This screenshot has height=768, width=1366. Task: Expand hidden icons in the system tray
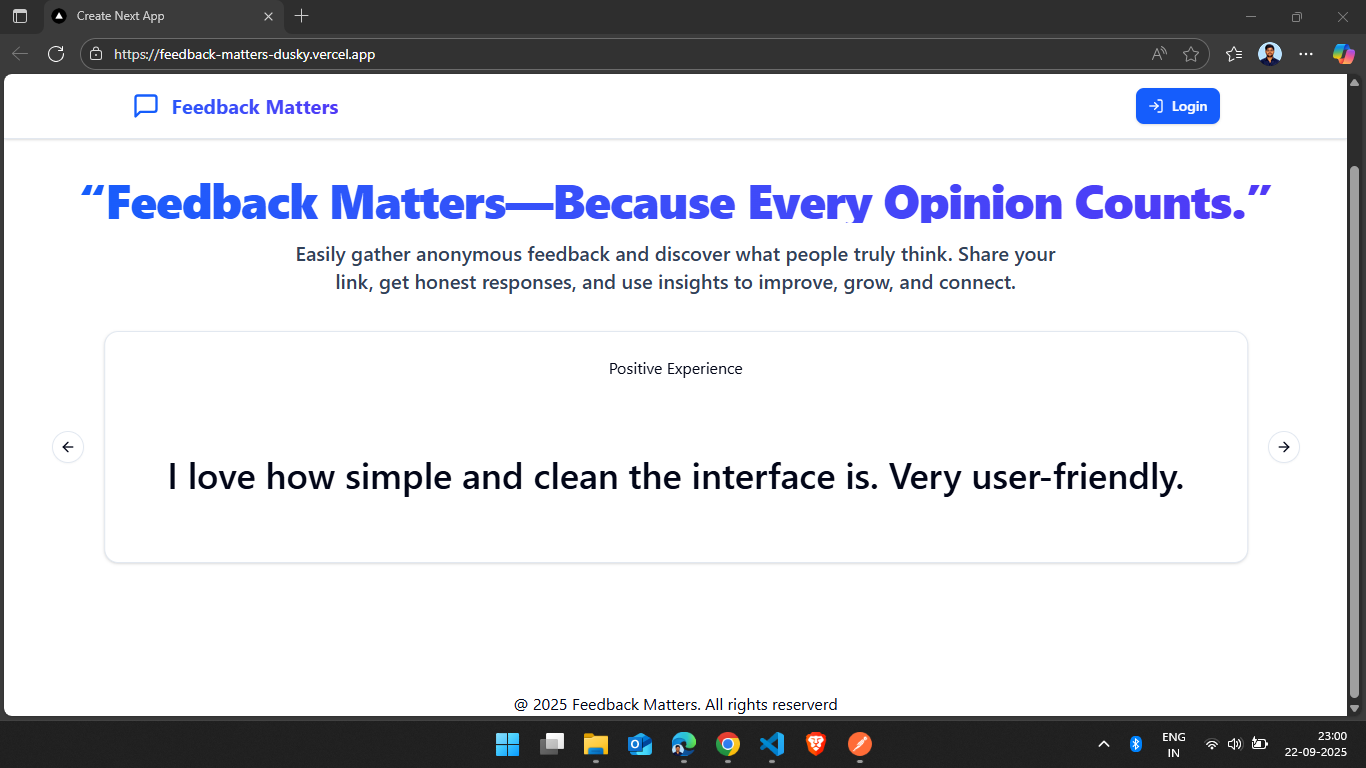[x=1104, y=744]
